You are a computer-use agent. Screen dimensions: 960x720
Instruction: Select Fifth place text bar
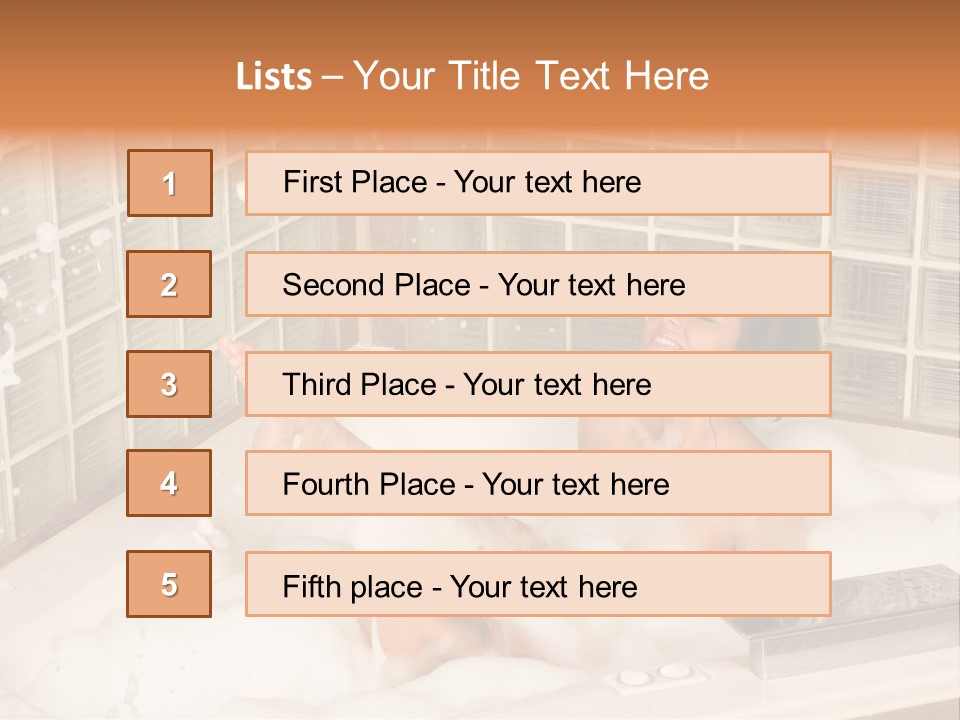click(x=538, y=584)
